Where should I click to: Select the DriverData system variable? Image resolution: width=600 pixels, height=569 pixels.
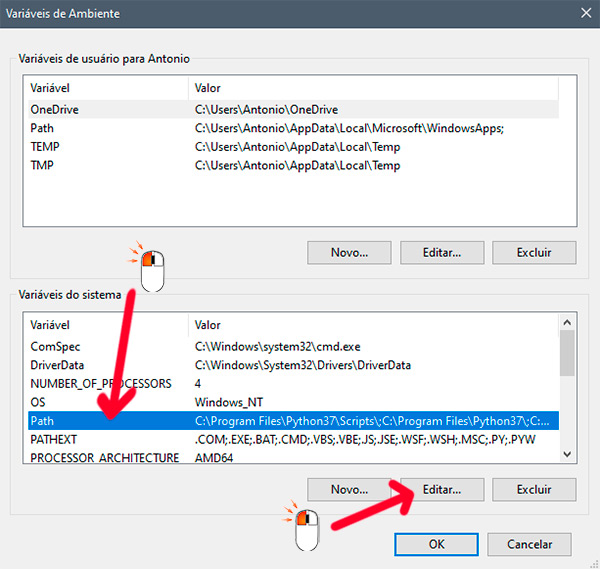(293, 365)
